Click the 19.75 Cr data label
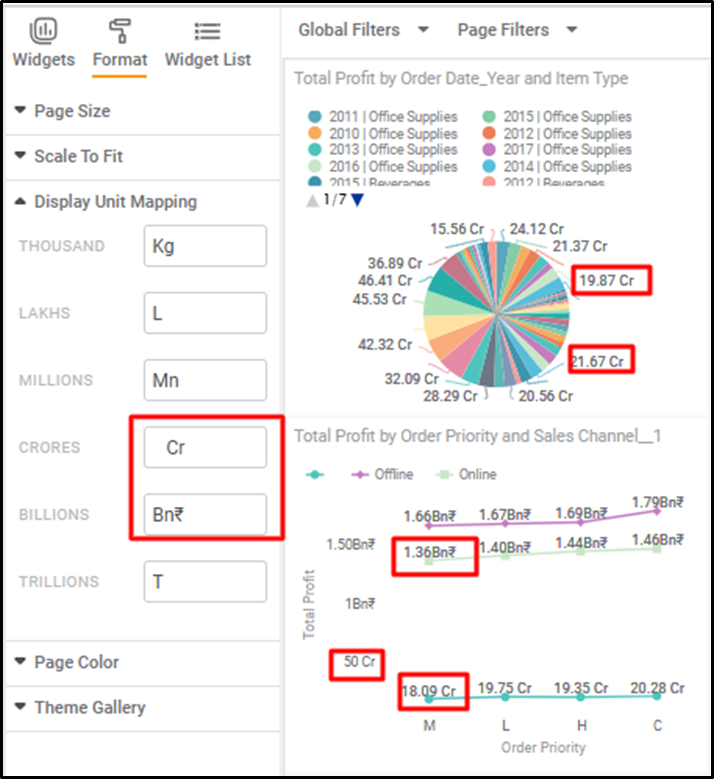714x779 pixels. tap(505, 688)
